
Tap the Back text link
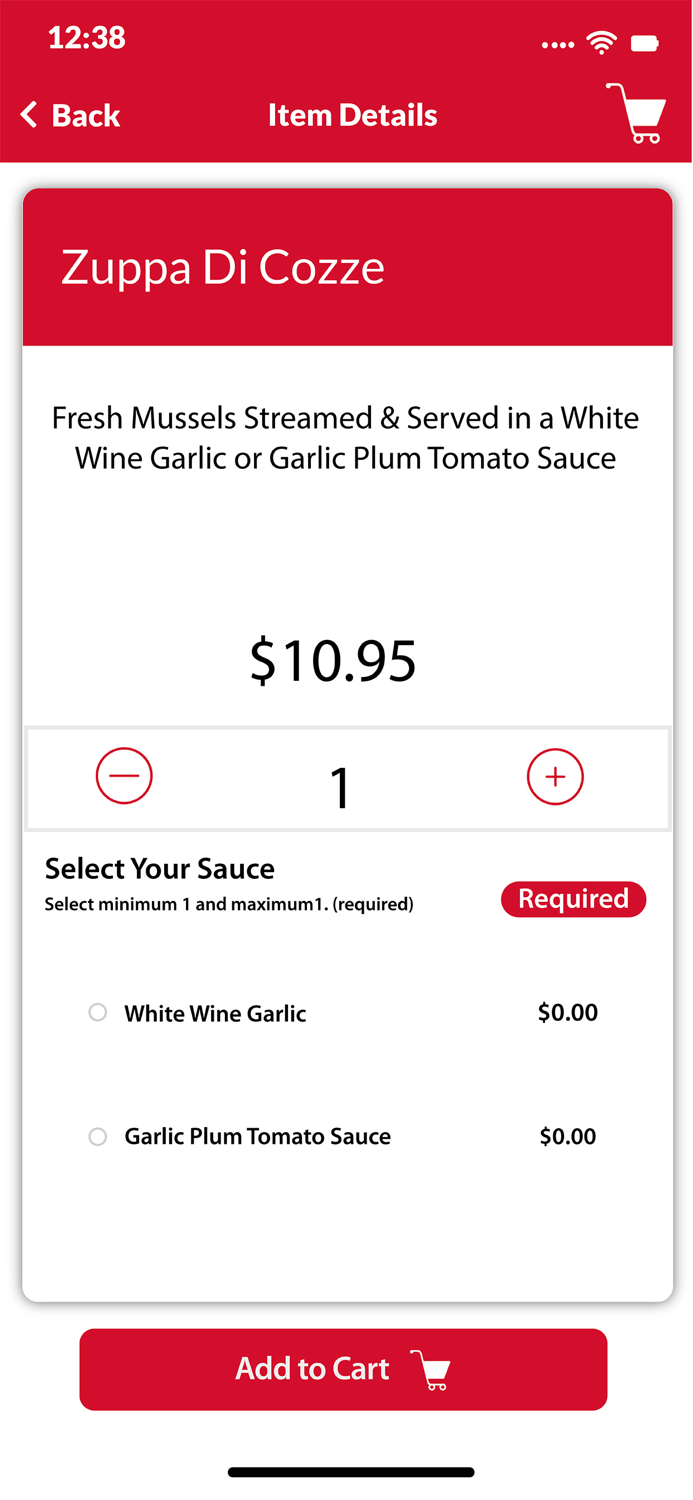(x=86, y=116)
